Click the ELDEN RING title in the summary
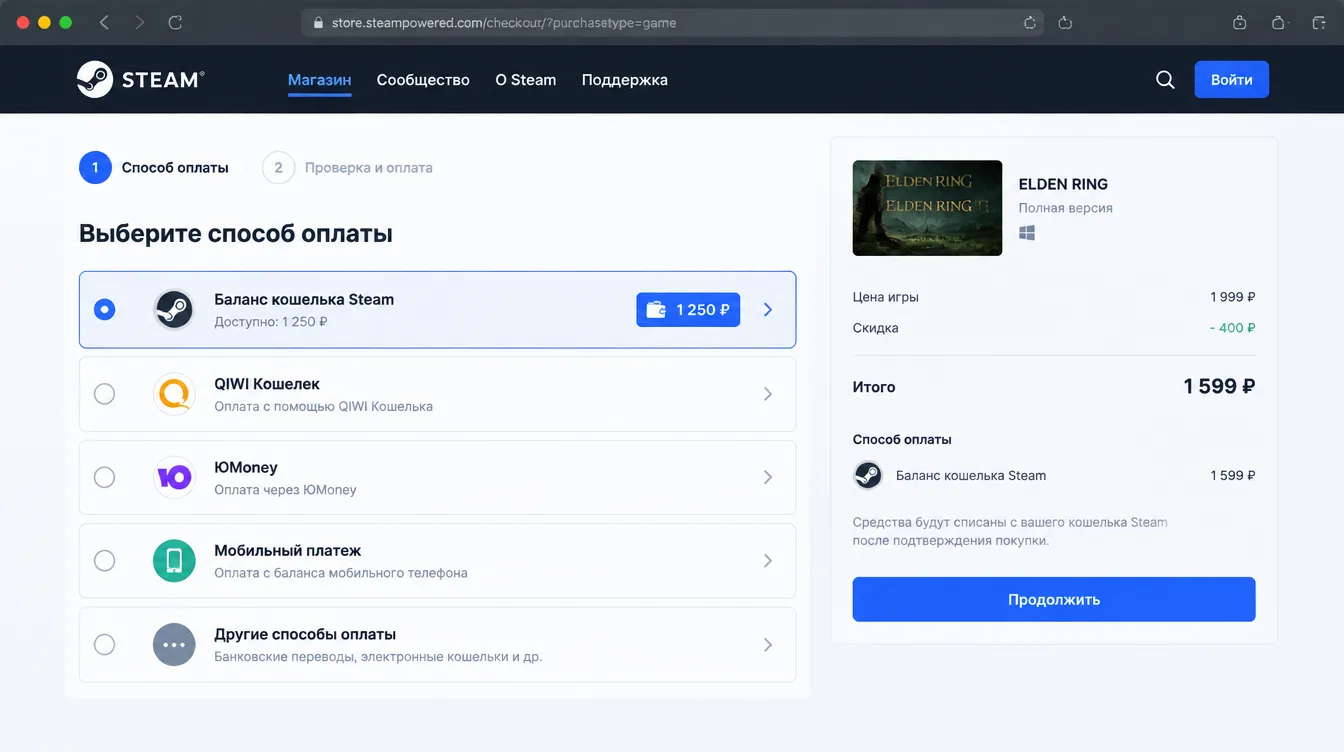The width and height of the screenshot is (1344, 752). tap(1063, 184)
